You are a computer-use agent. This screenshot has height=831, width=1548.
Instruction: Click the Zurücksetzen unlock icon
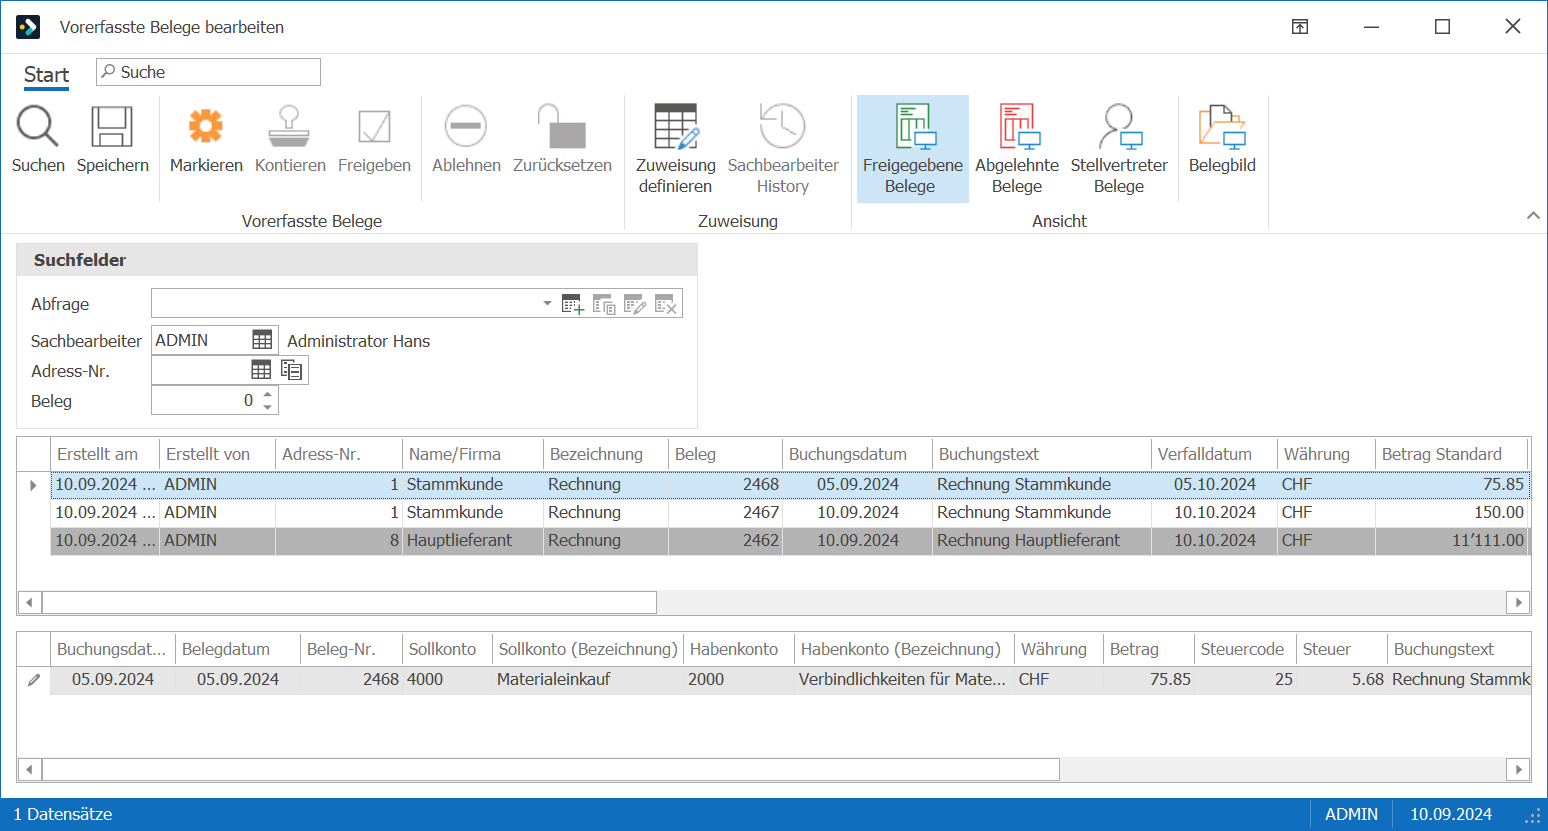click(x=562, y=127)
